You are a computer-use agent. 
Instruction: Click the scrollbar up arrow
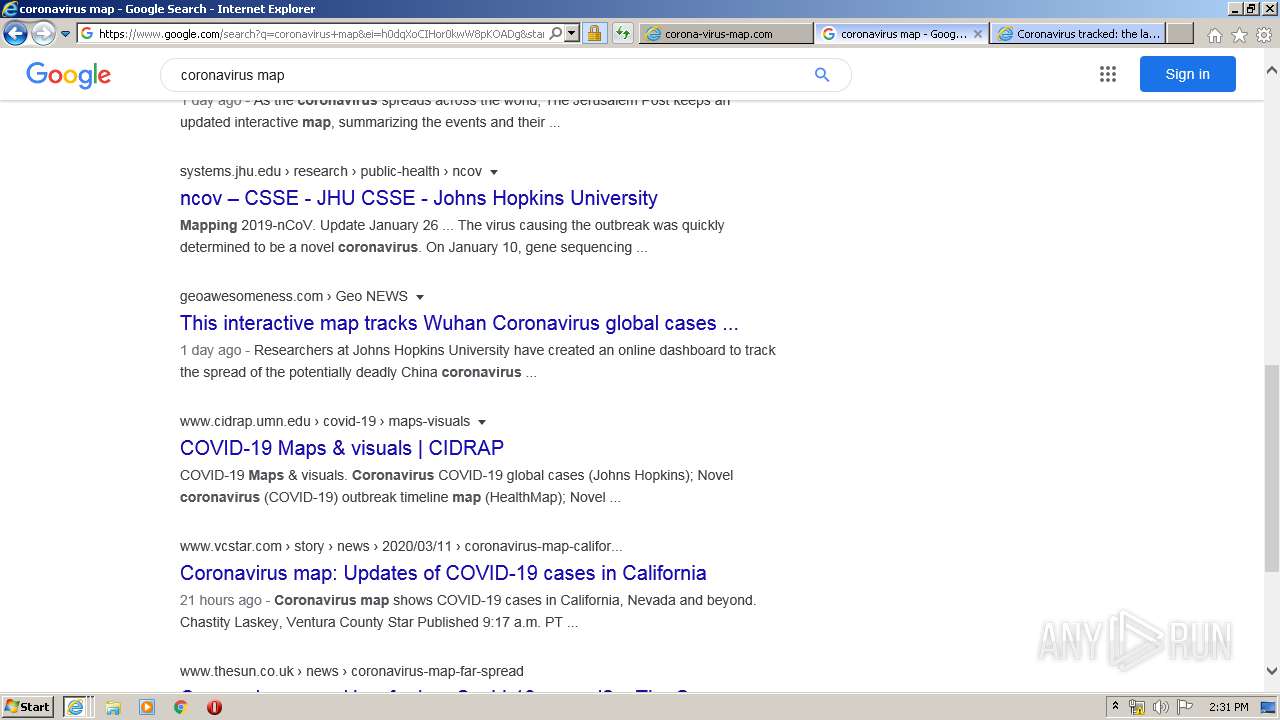[x=1271, y=71]
